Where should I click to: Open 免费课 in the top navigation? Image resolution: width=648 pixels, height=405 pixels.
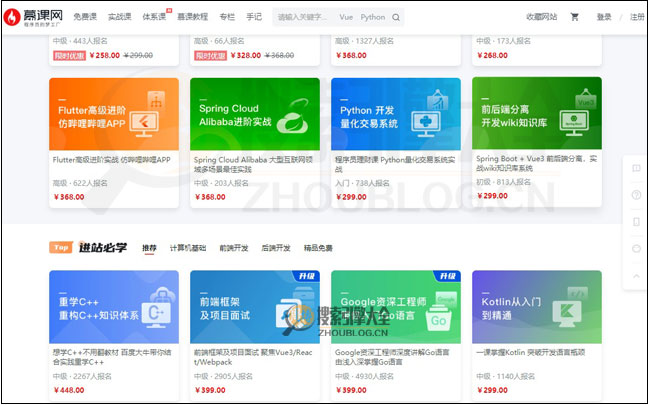[x=85, y=17]
